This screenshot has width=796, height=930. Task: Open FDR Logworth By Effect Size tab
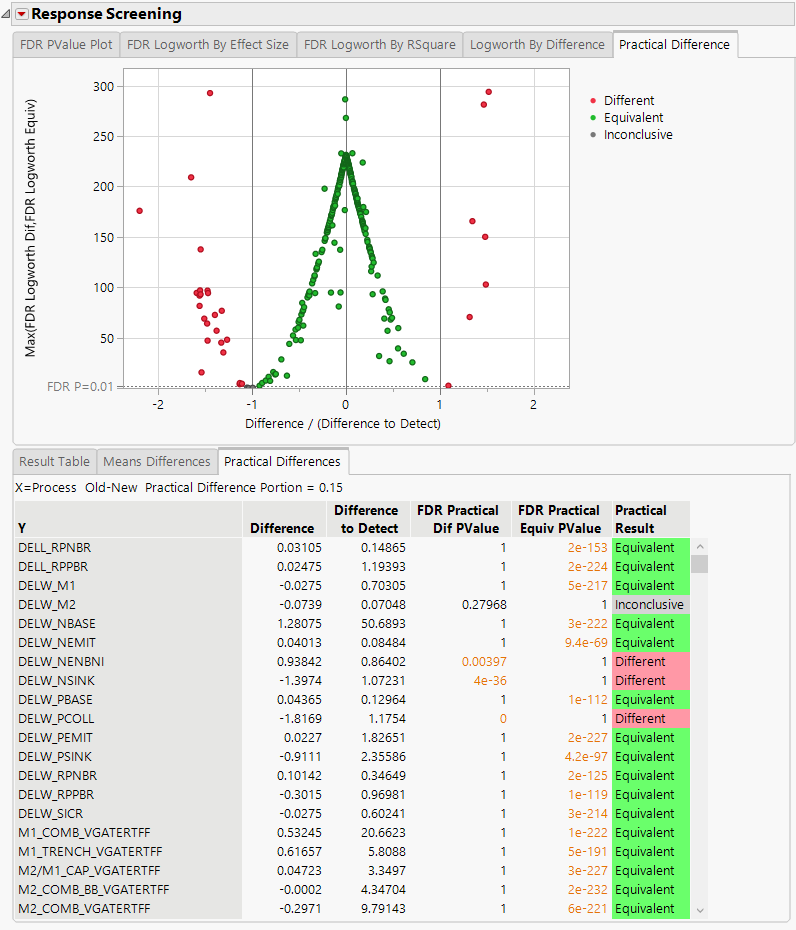pyautogui.click(x=208, y=45)
